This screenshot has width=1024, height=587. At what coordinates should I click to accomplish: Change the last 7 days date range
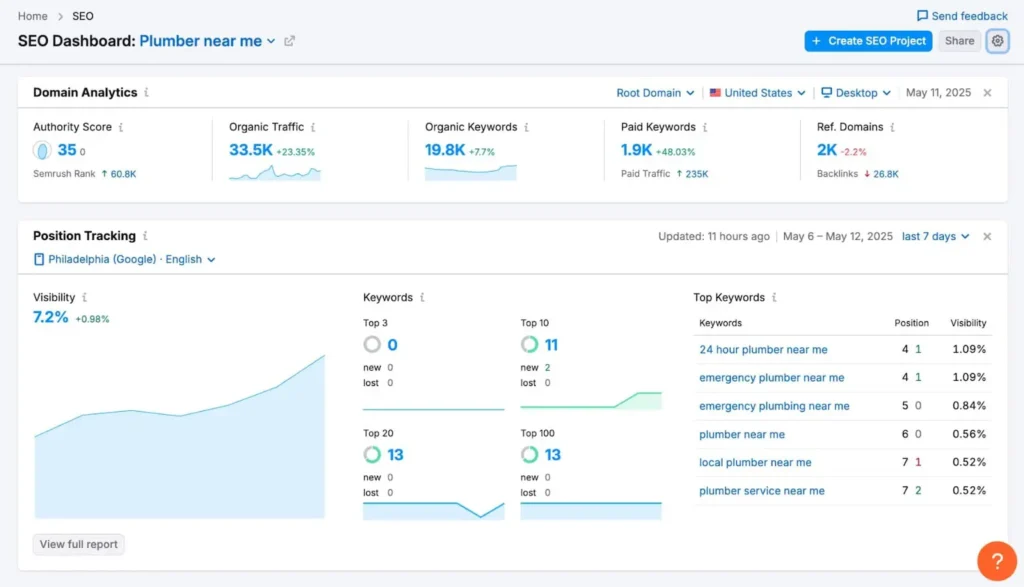pos(935,237)
